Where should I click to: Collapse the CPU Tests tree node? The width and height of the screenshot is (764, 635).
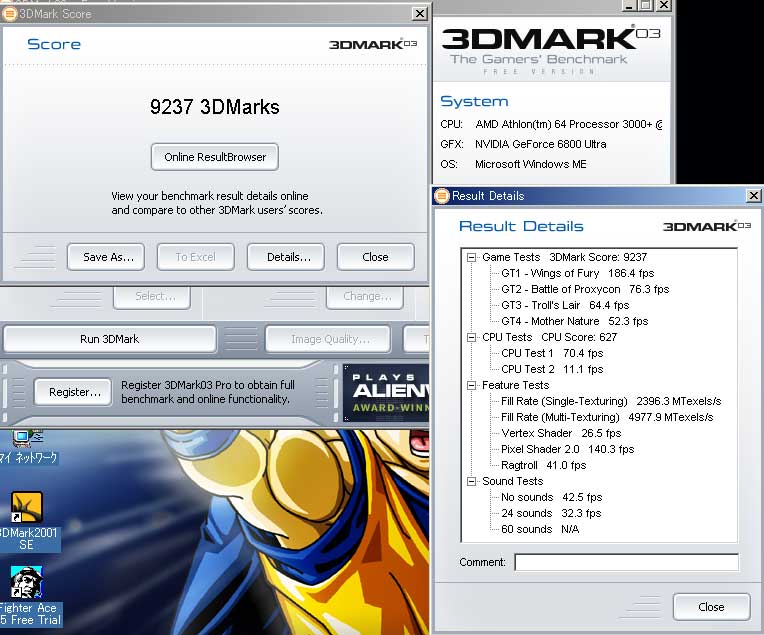(x=471, y=337)
